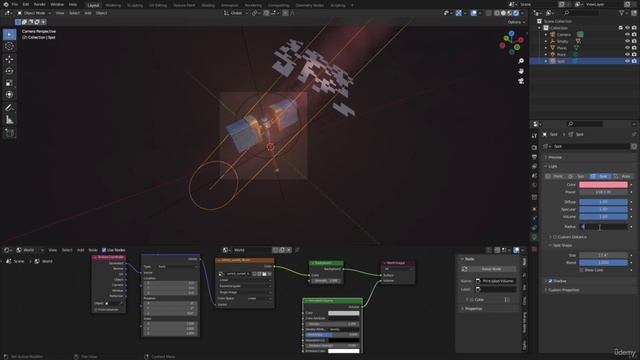This screenshot has width=640, height=360.
Task: Click the Spot Size angle field
Action: tap(603, 255)
